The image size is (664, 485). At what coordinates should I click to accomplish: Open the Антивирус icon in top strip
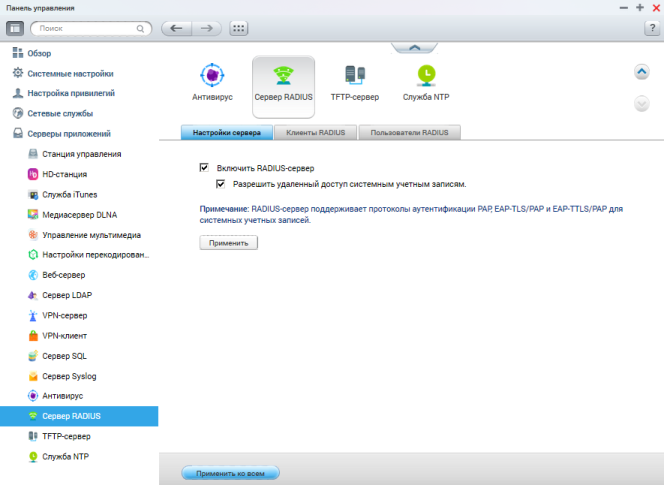[212, 83]
